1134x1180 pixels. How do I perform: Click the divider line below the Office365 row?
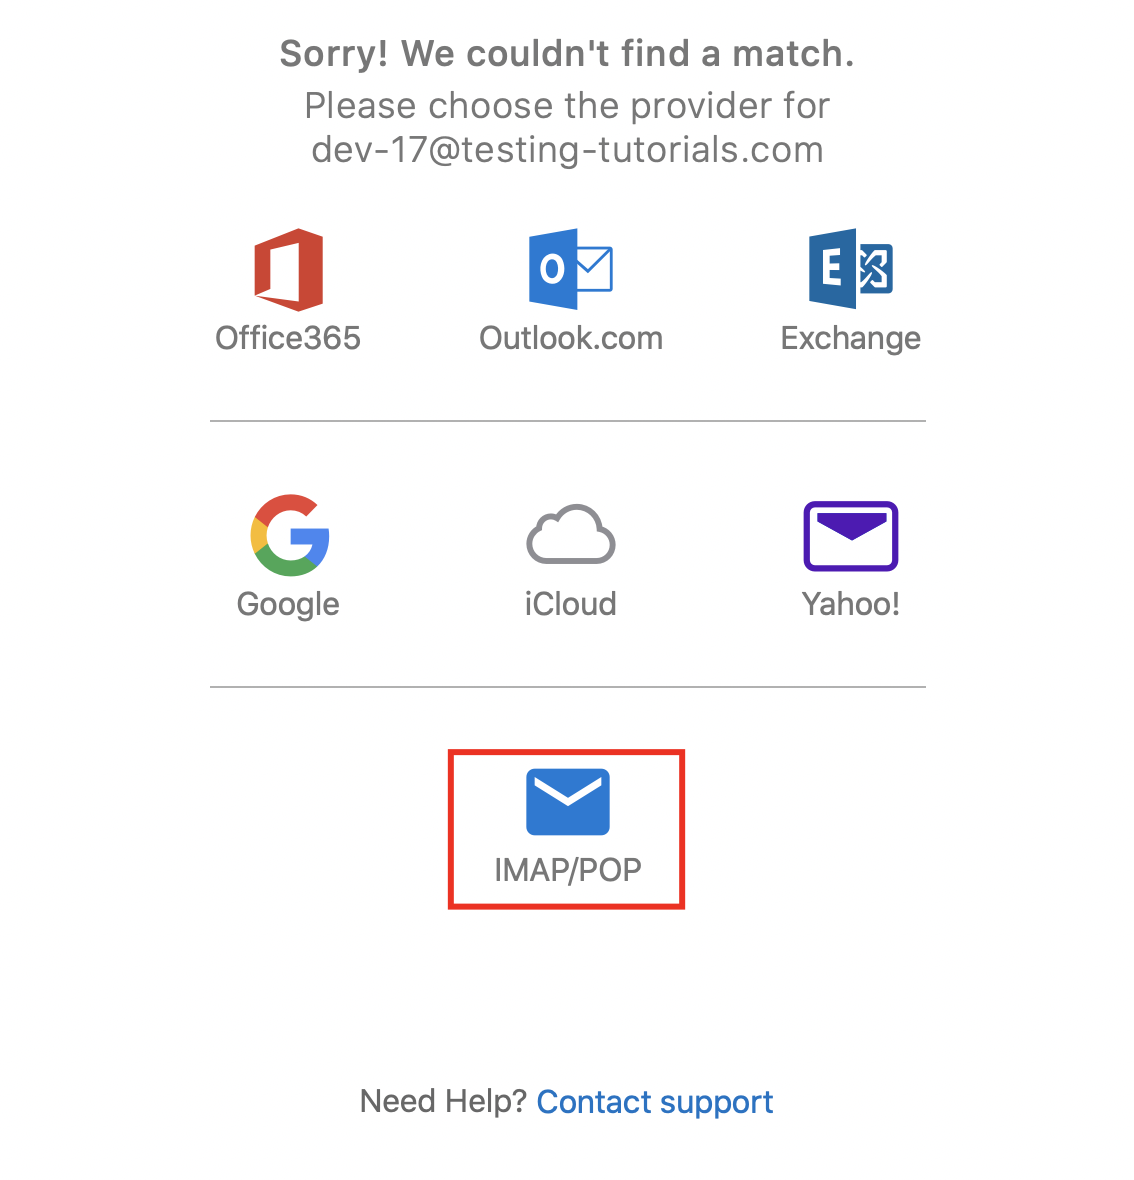click(567, 421)
